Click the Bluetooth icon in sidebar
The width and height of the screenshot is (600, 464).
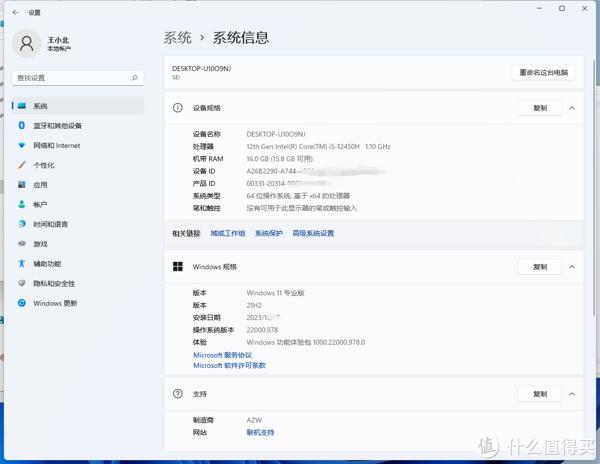(x=22, y=125)
